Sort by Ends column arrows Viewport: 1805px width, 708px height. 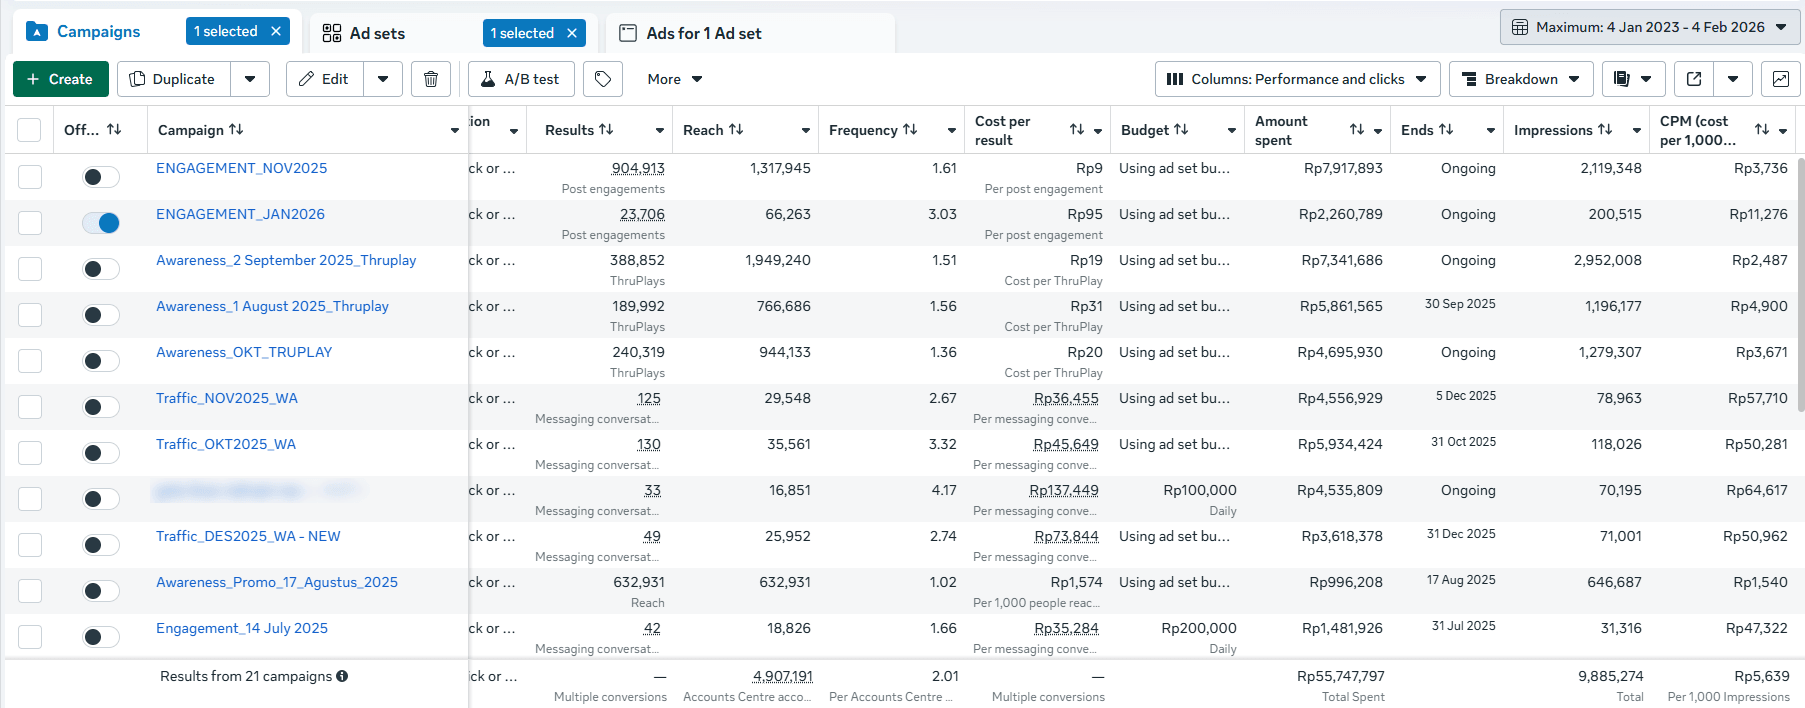click(x=1446, y=130)
